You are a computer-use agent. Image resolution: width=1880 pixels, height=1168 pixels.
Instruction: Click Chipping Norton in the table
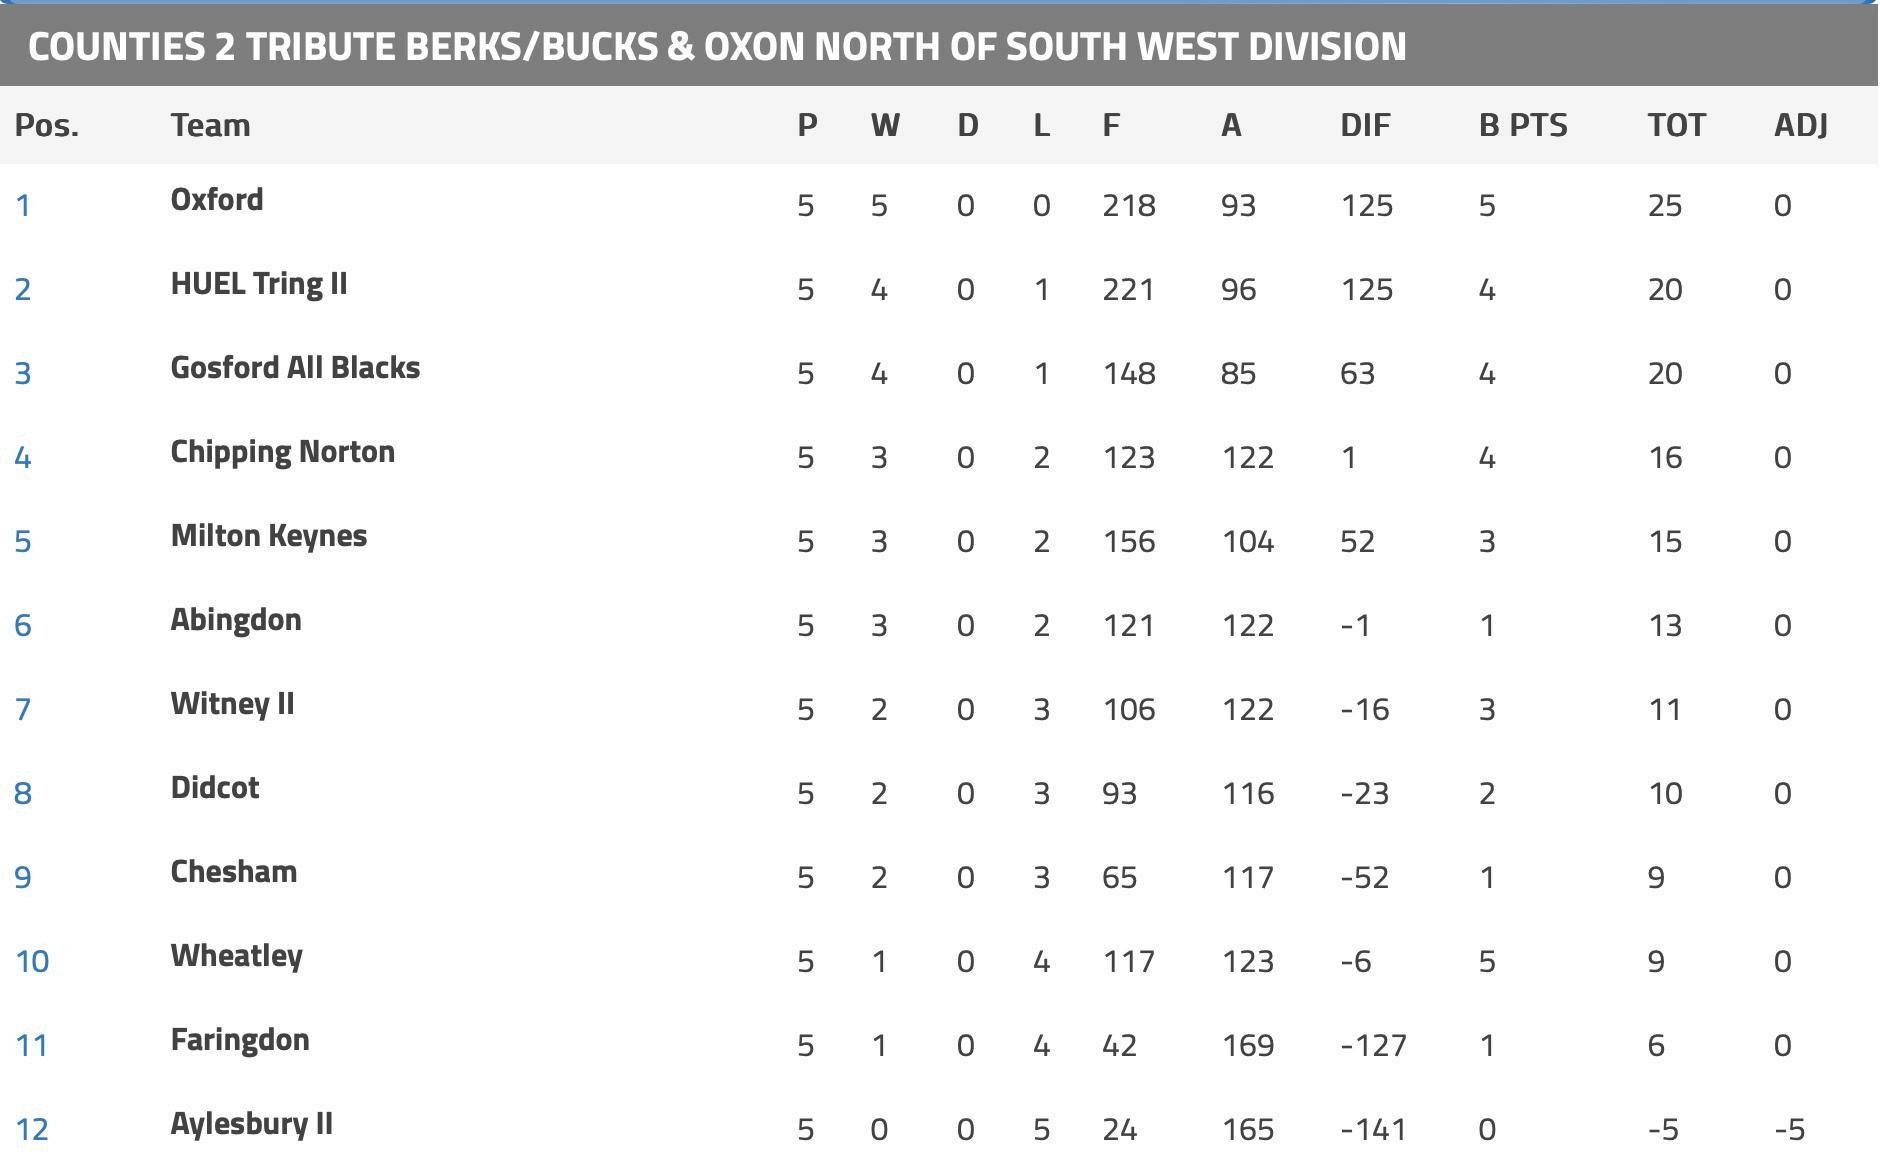click(x=282, y=452)
